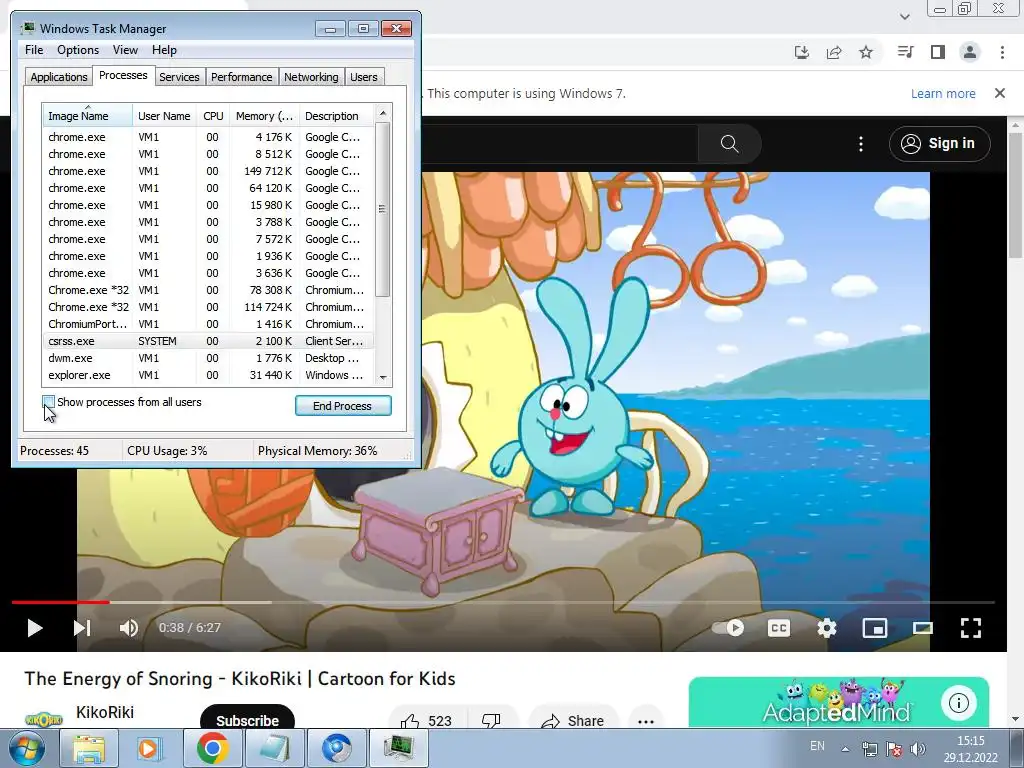Dismiss the Windows 7 infobar
Viewport: 1024px width, 768px height.
point(1000,93)
